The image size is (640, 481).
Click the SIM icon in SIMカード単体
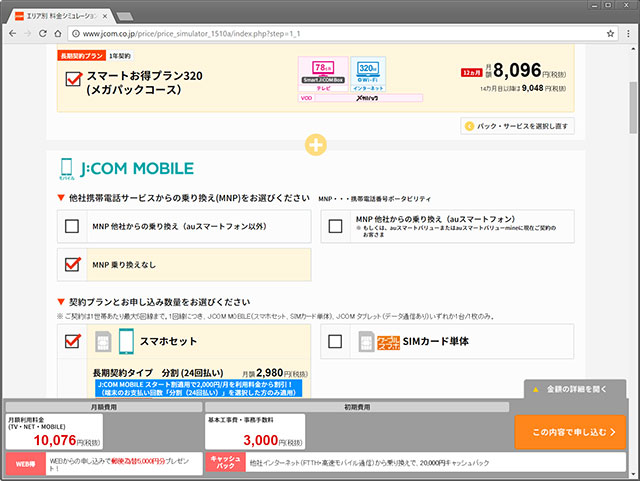(366, 341)
